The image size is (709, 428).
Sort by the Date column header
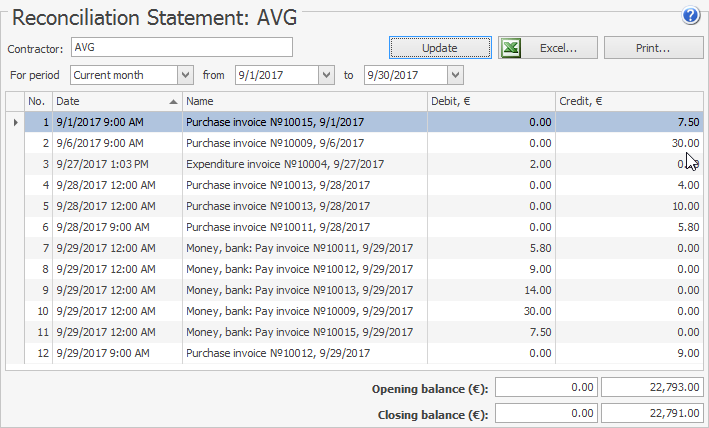click(117, 101)
